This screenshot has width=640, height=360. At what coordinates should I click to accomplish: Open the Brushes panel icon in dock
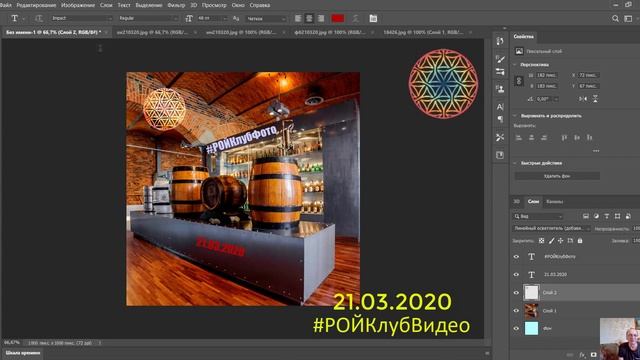click(500, 59)
